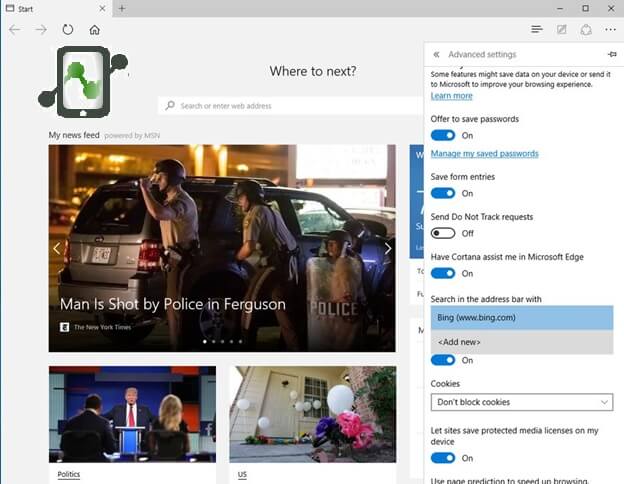Disable Cortana assist in Microsoft Edge
The width and height of the screenshot is (624, 484).
coord(443,273)
